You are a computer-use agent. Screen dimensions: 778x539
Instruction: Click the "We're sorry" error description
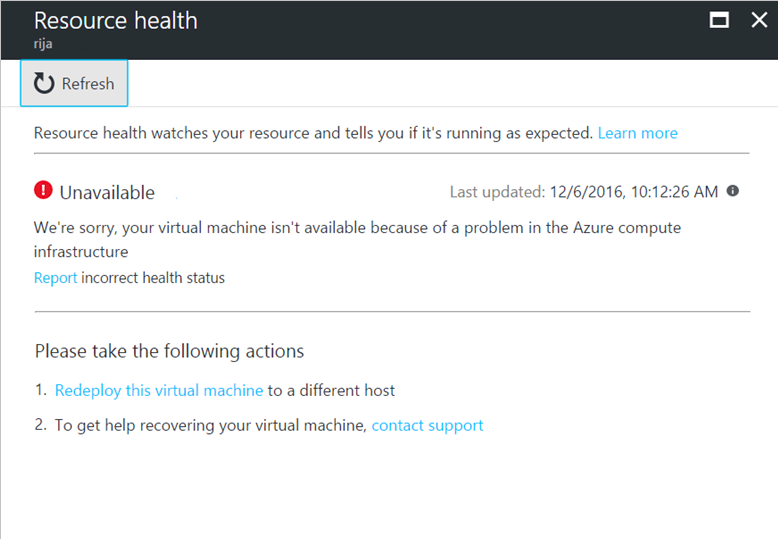[x=357, y=240]
